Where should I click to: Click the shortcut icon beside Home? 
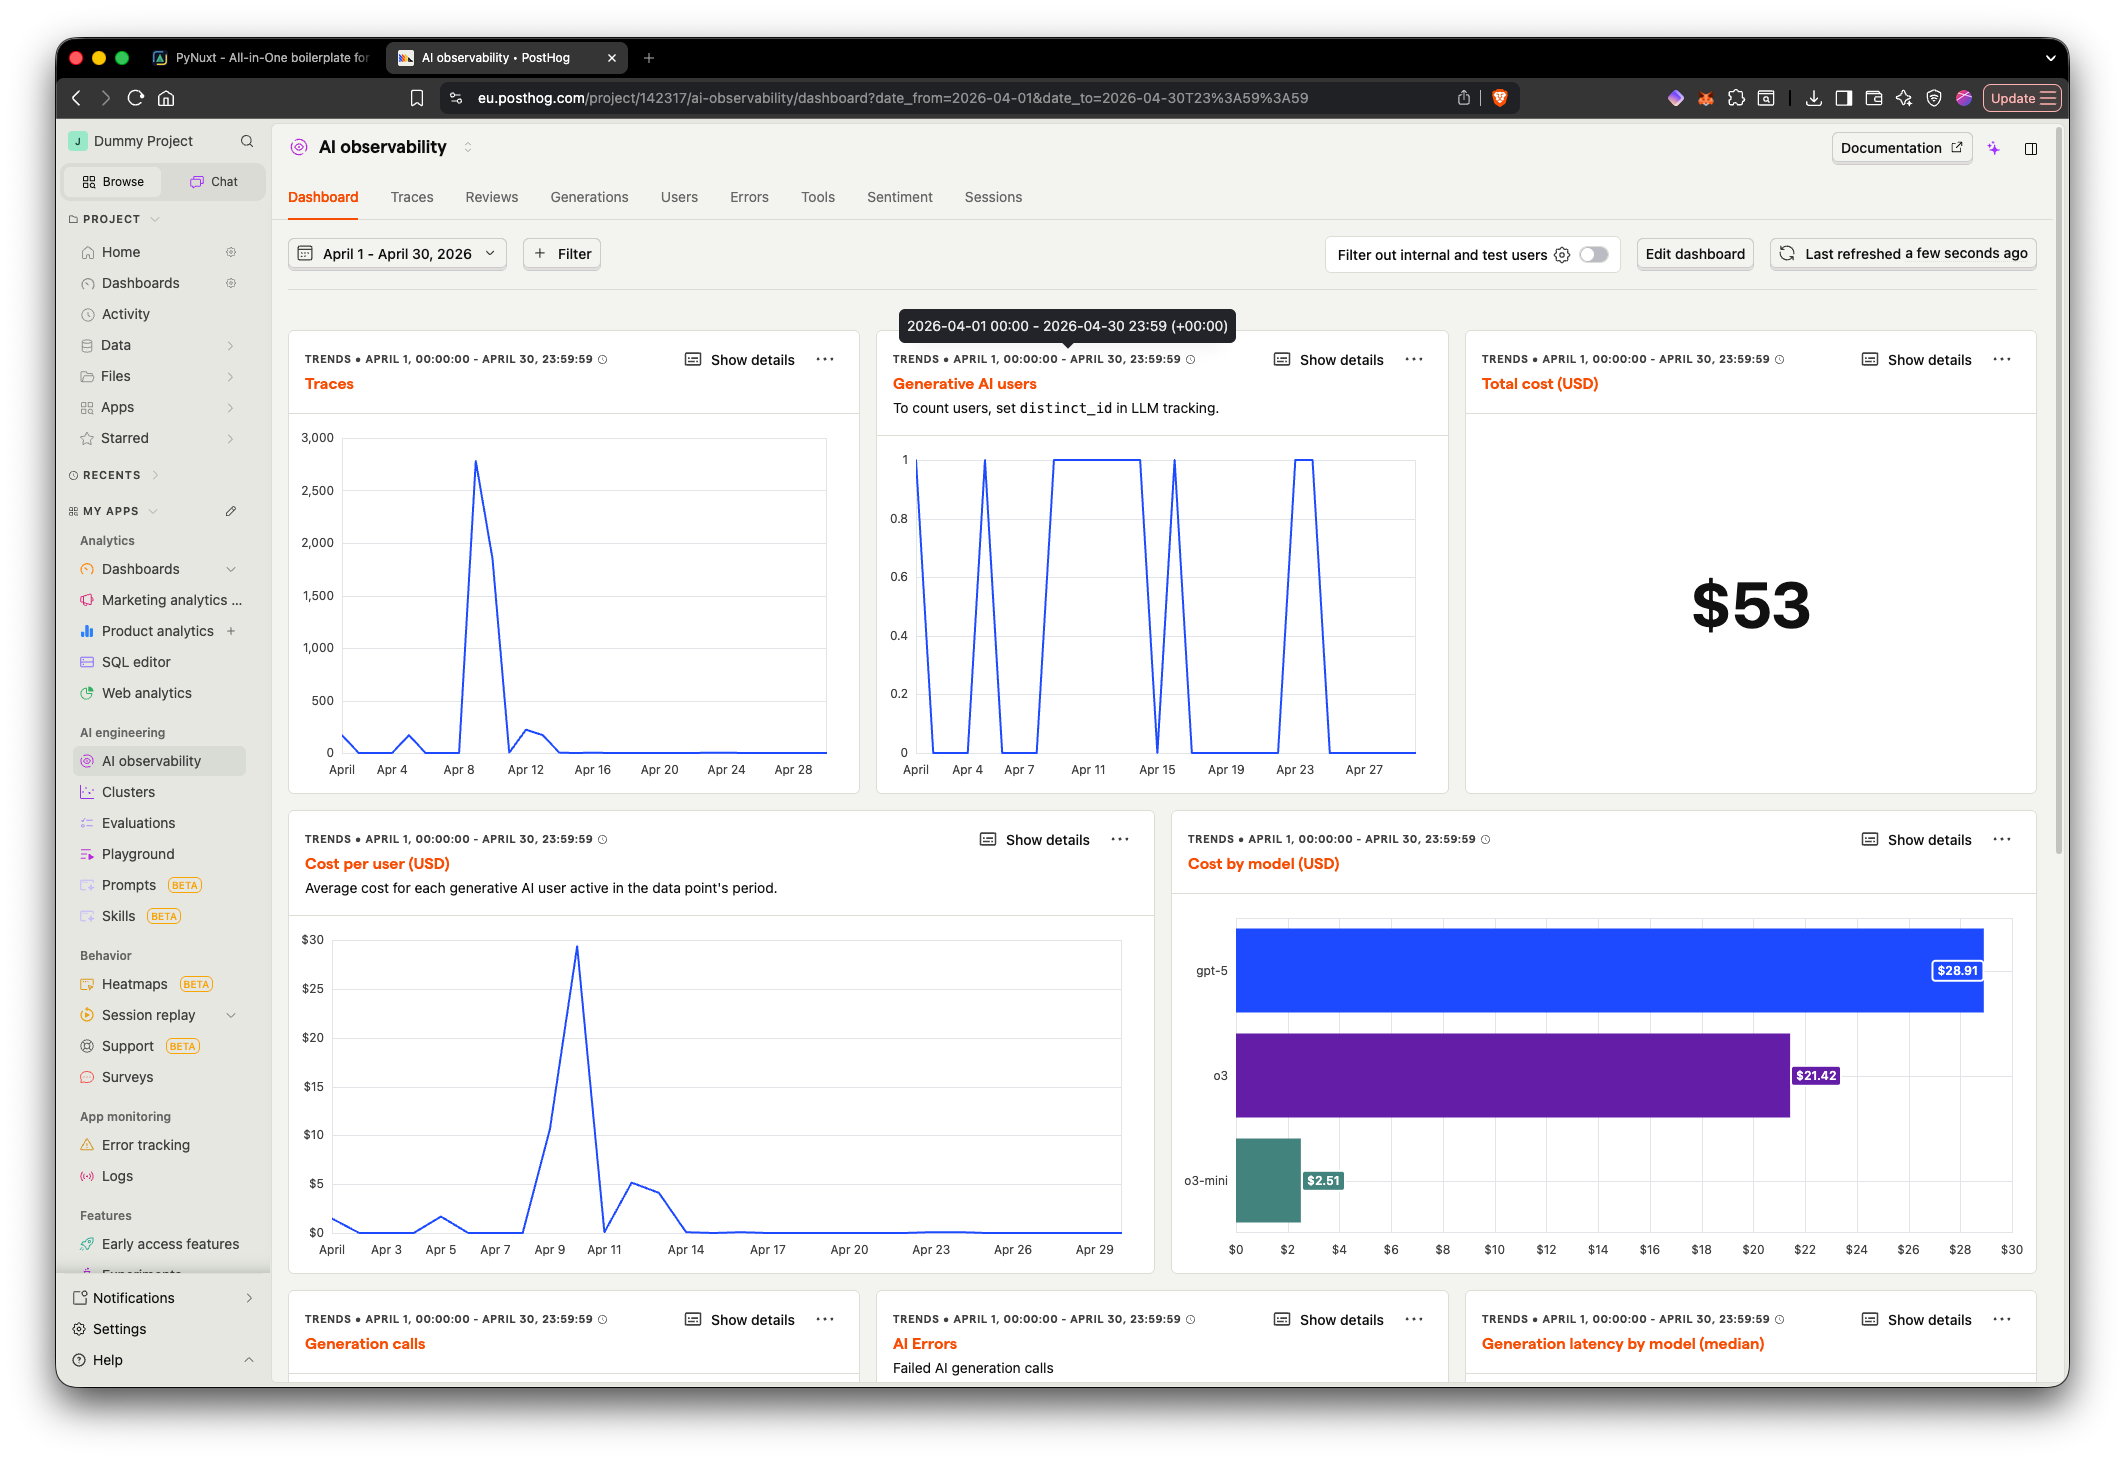pyautogui.click(x=231, y=252)
